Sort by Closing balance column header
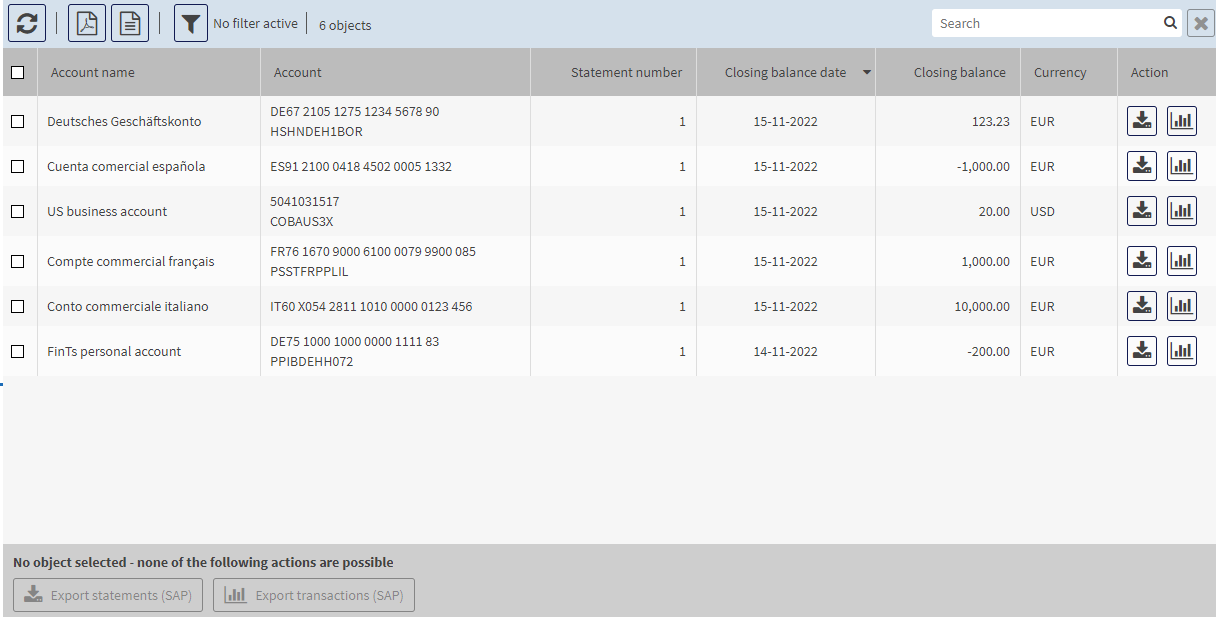The height and width of the screenshot is (617, 1216). pyautogui.click(x=959, y=72)
